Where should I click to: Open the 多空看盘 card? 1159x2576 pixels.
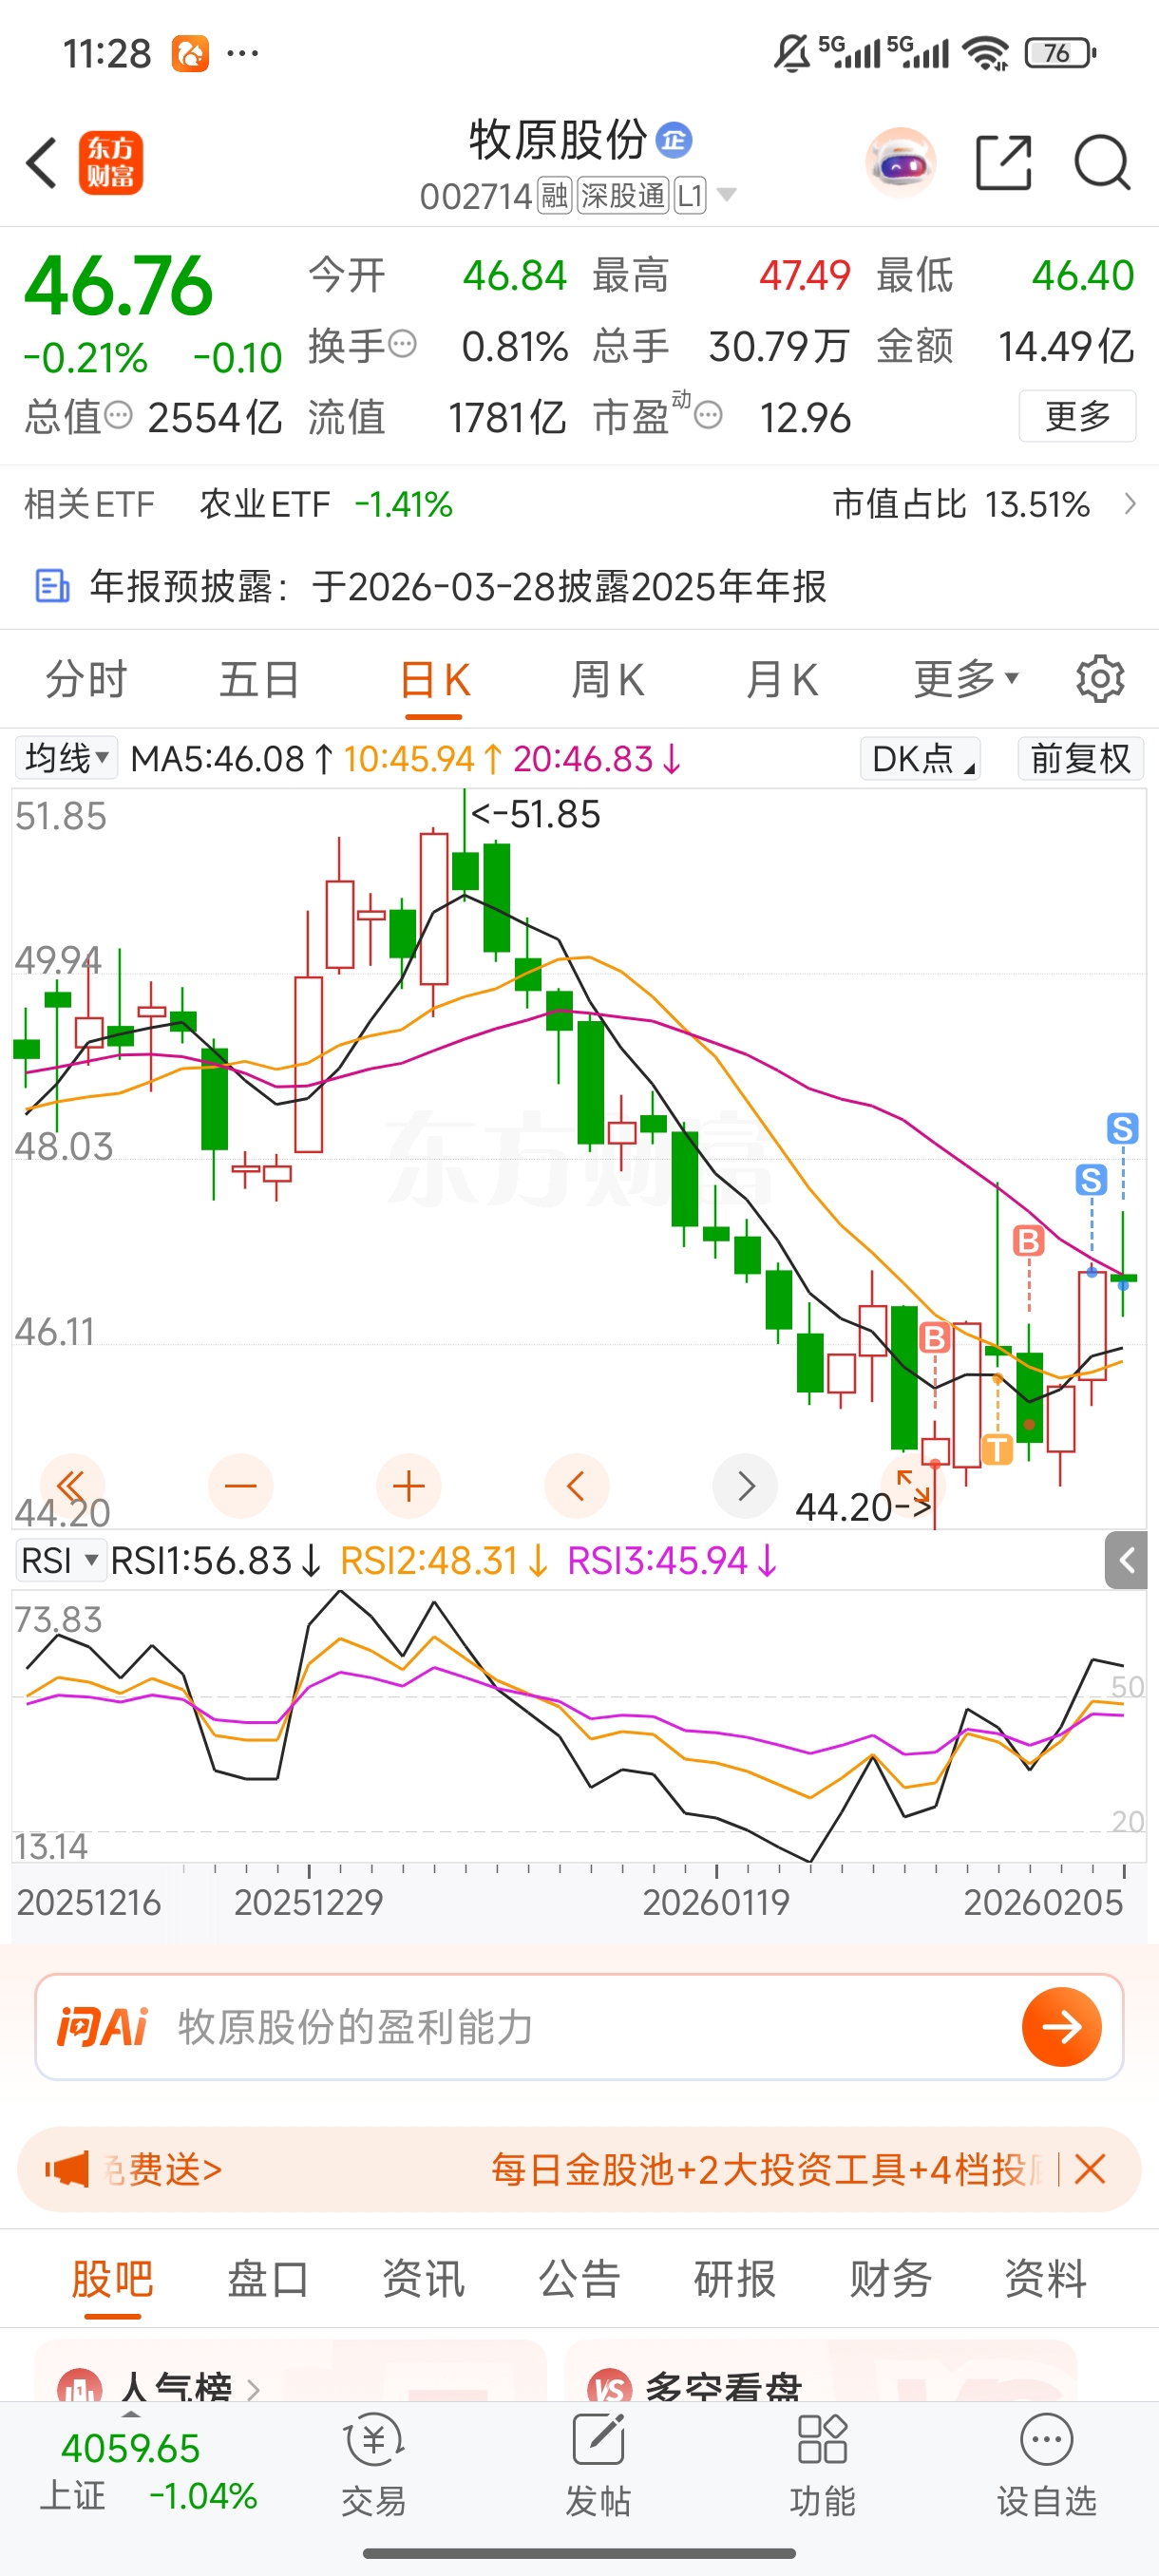[x=820, y=2370]
